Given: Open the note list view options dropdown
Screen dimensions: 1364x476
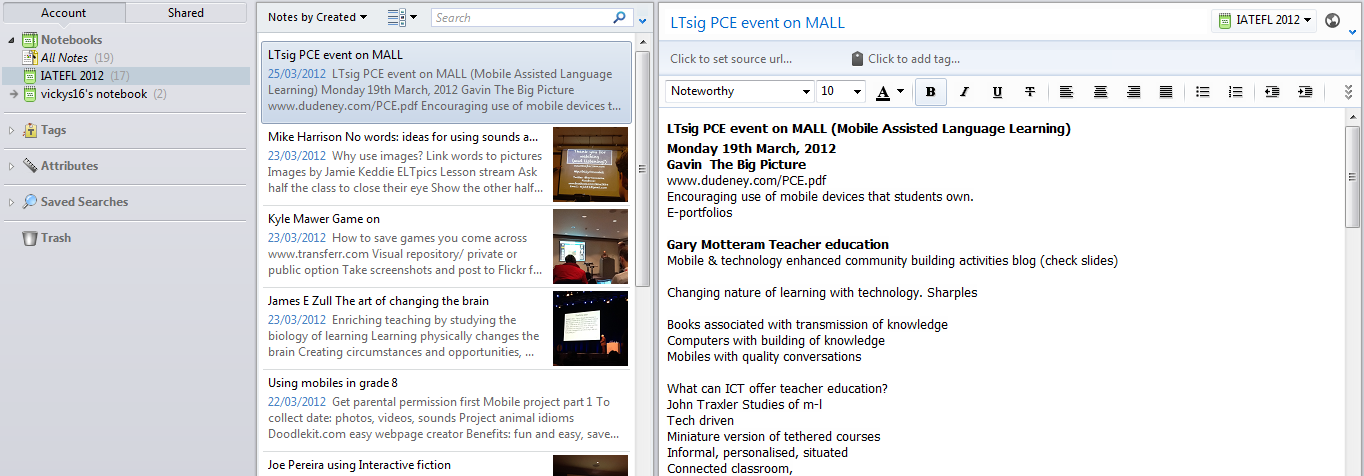Looking at the screenshot, I should (x=402, y=17).
